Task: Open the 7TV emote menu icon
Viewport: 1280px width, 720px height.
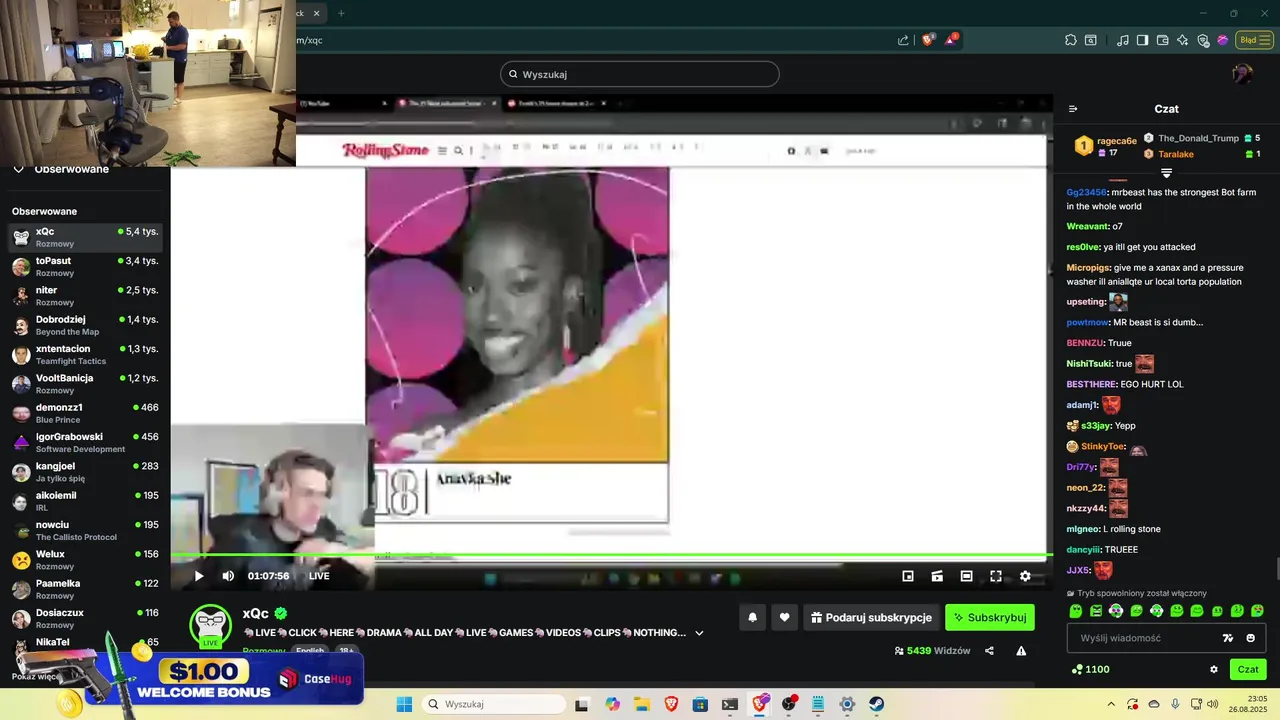Action: pos(1228,638)
